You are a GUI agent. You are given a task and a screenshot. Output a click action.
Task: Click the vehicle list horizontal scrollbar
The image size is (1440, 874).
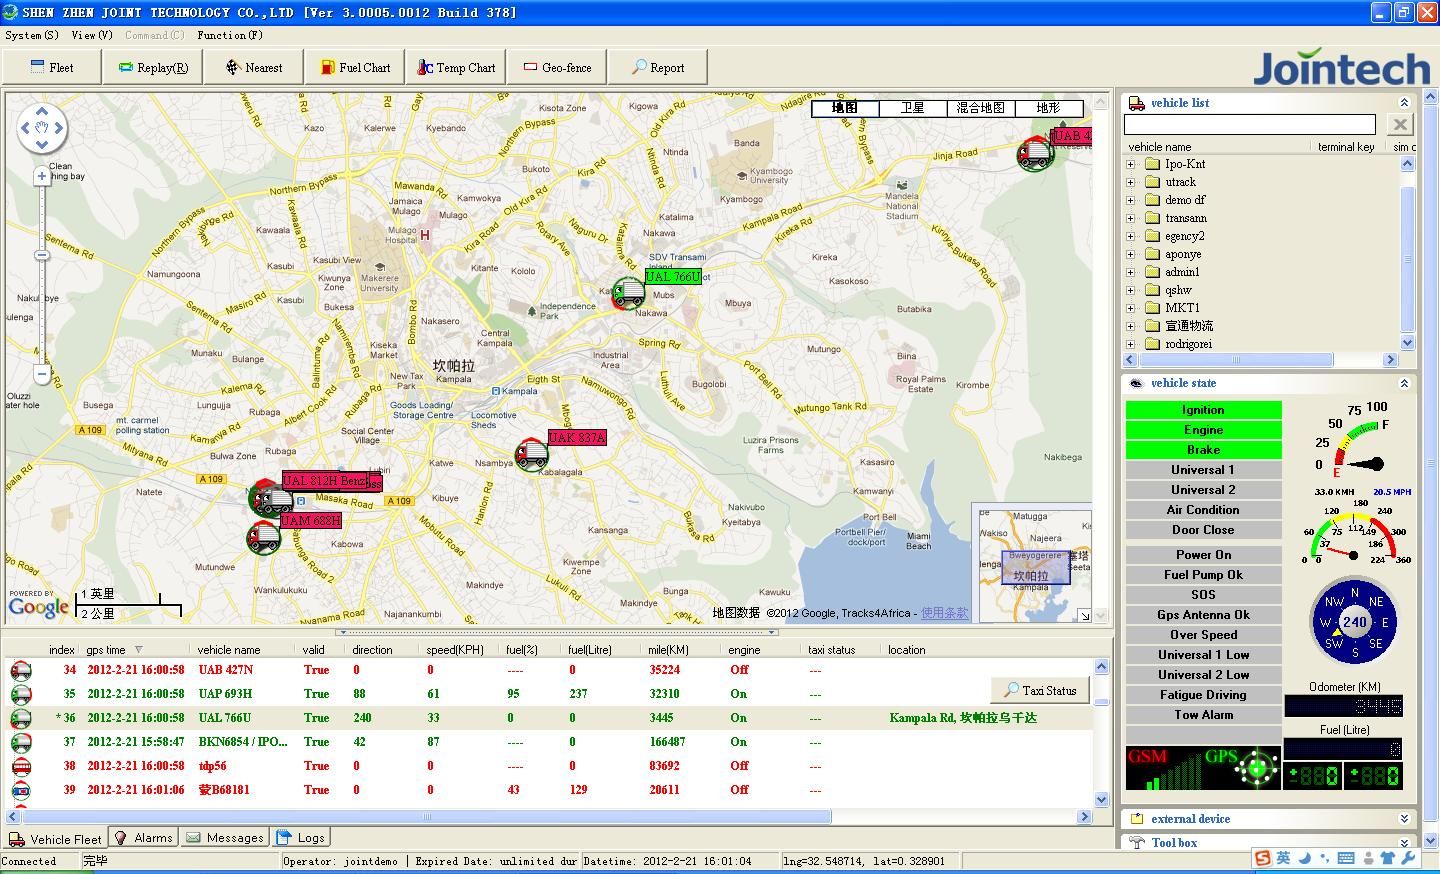point(1260,360)
